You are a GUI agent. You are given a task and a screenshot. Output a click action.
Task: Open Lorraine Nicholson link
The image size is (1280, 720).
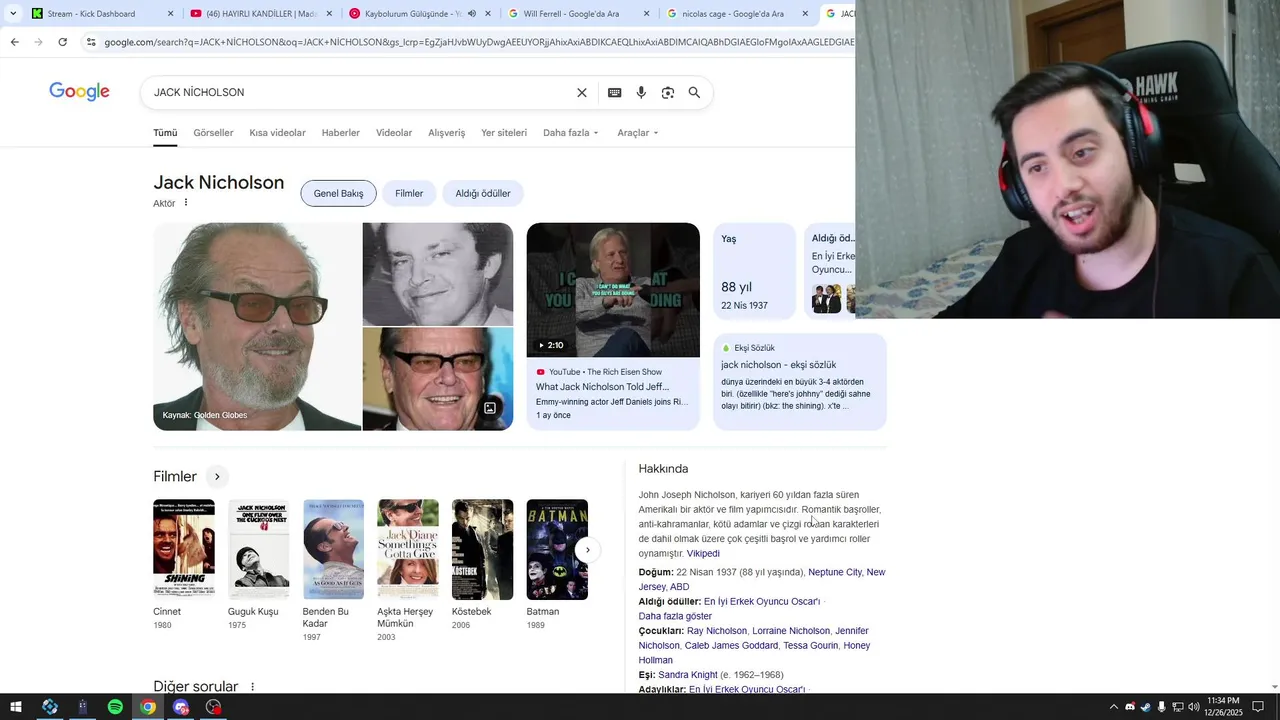791,631
